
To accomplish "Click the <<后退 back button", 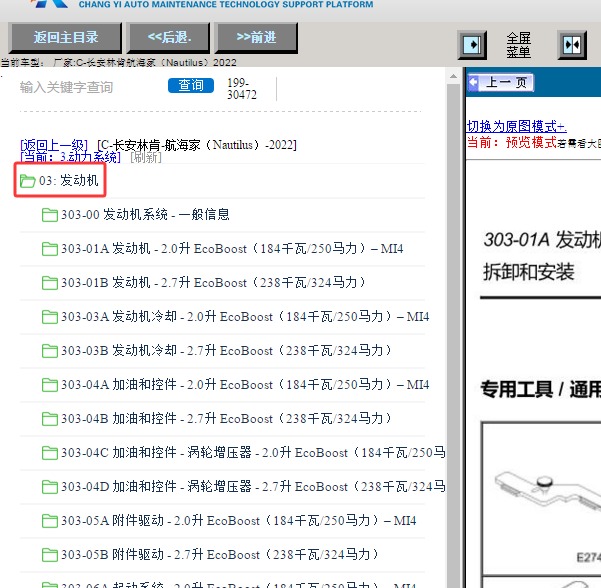I will 169,38.
